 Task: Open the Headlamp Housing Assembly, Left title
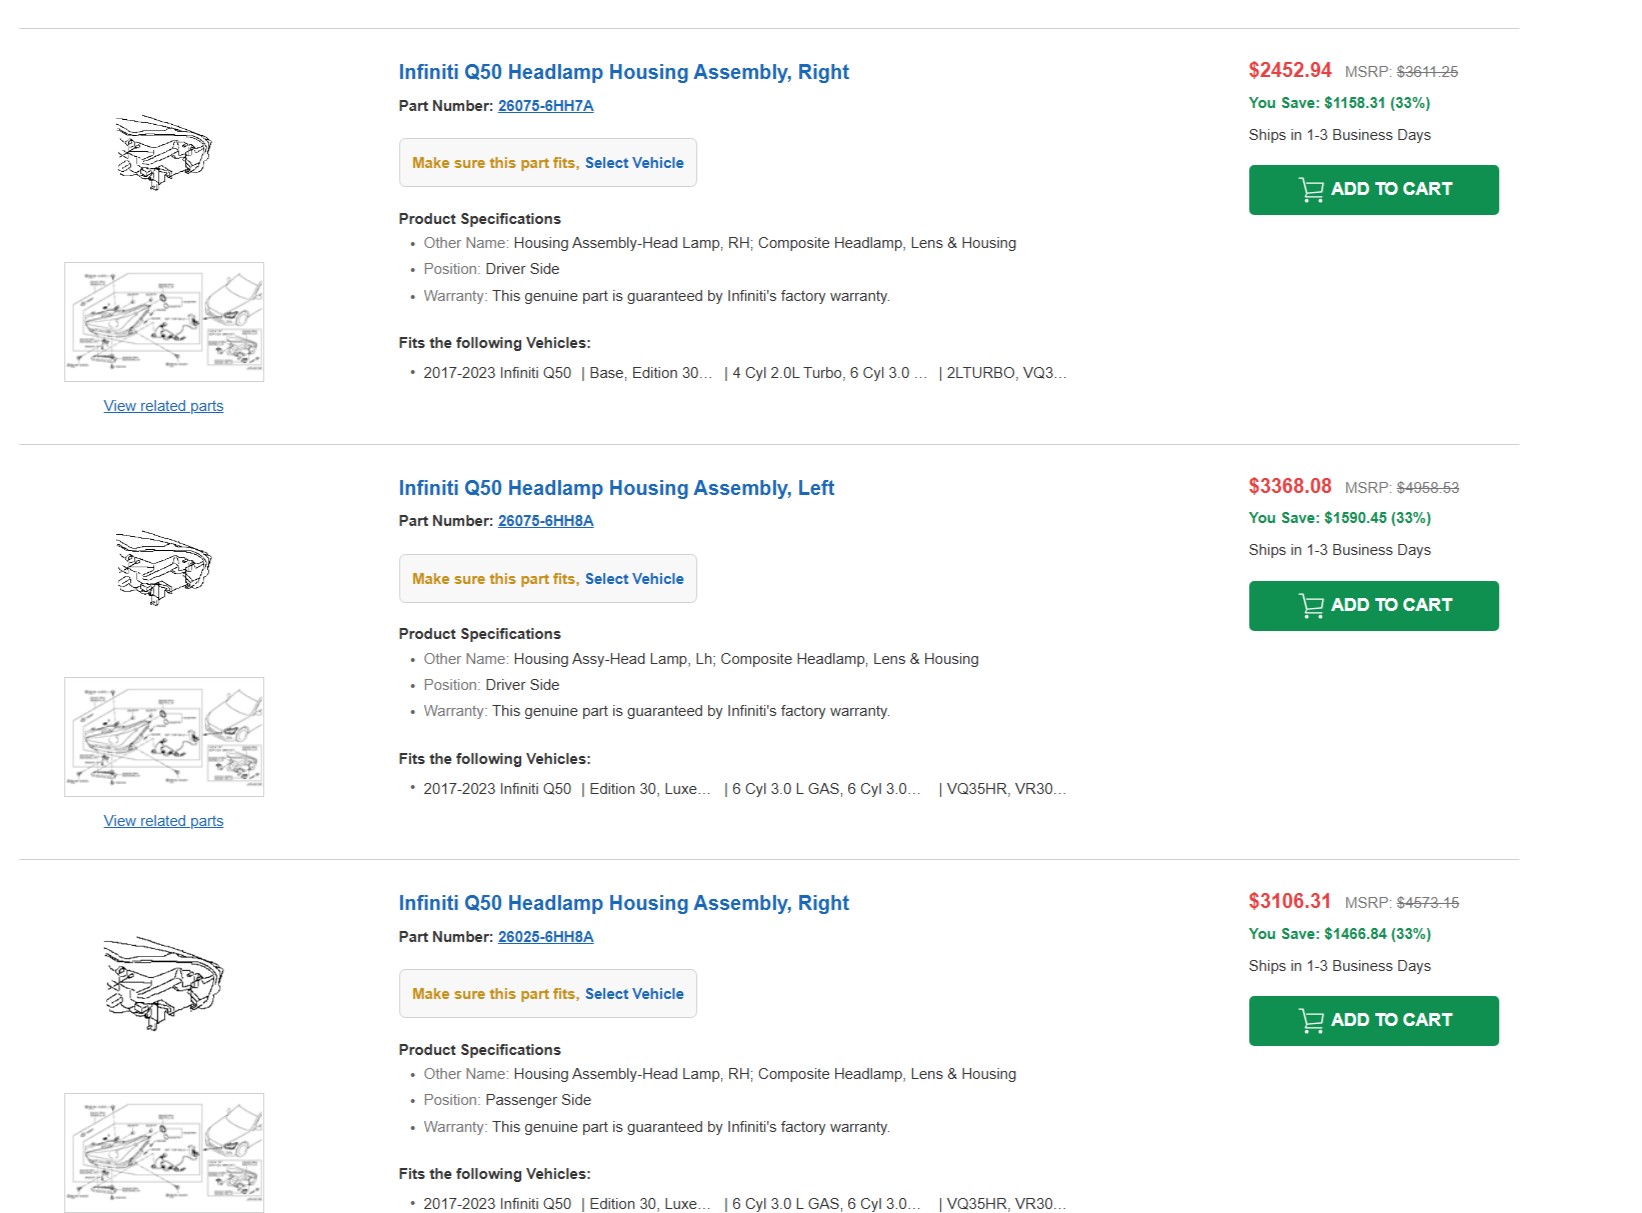(x=616, y=488)
